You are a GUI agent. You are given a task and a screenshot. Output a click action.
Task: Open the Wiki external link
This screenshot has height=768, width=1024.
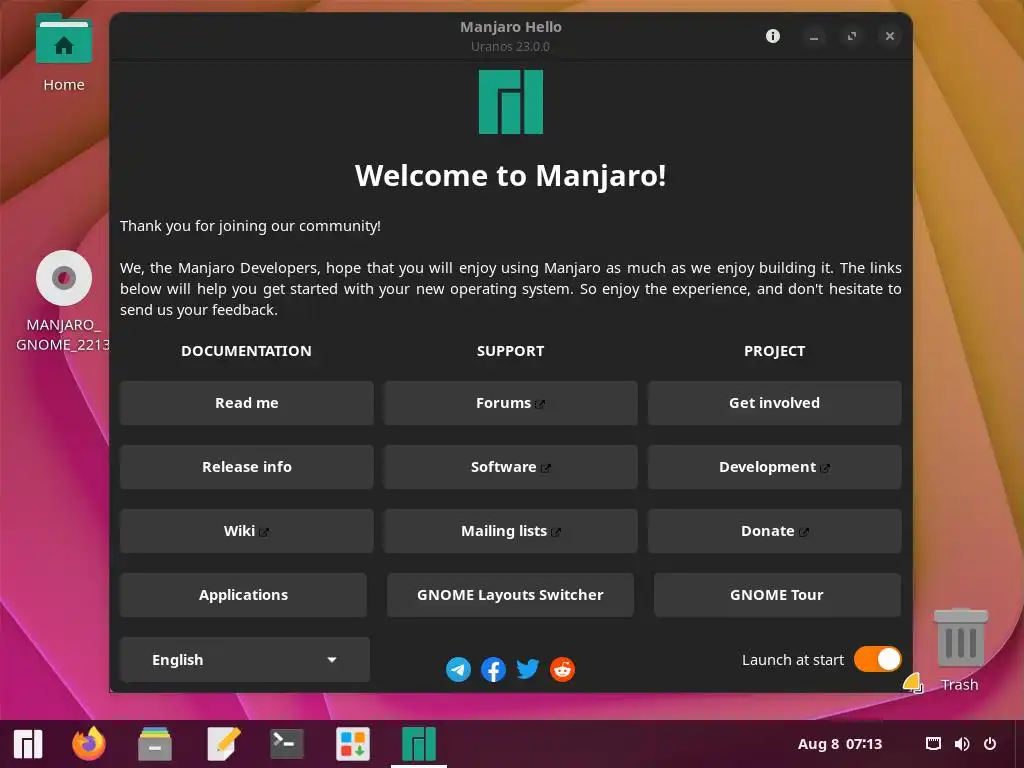pyautogui.click(x=247, y=531)
